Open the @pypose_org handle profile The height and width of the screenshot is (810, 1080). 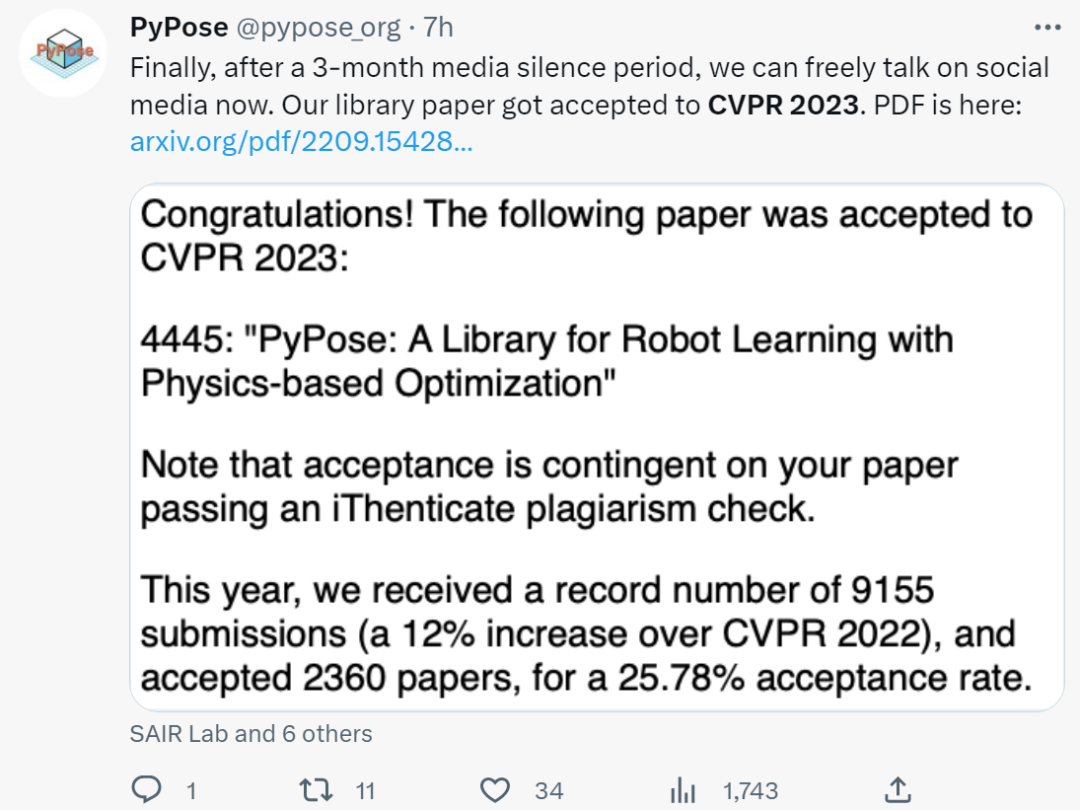click(318, 27)
